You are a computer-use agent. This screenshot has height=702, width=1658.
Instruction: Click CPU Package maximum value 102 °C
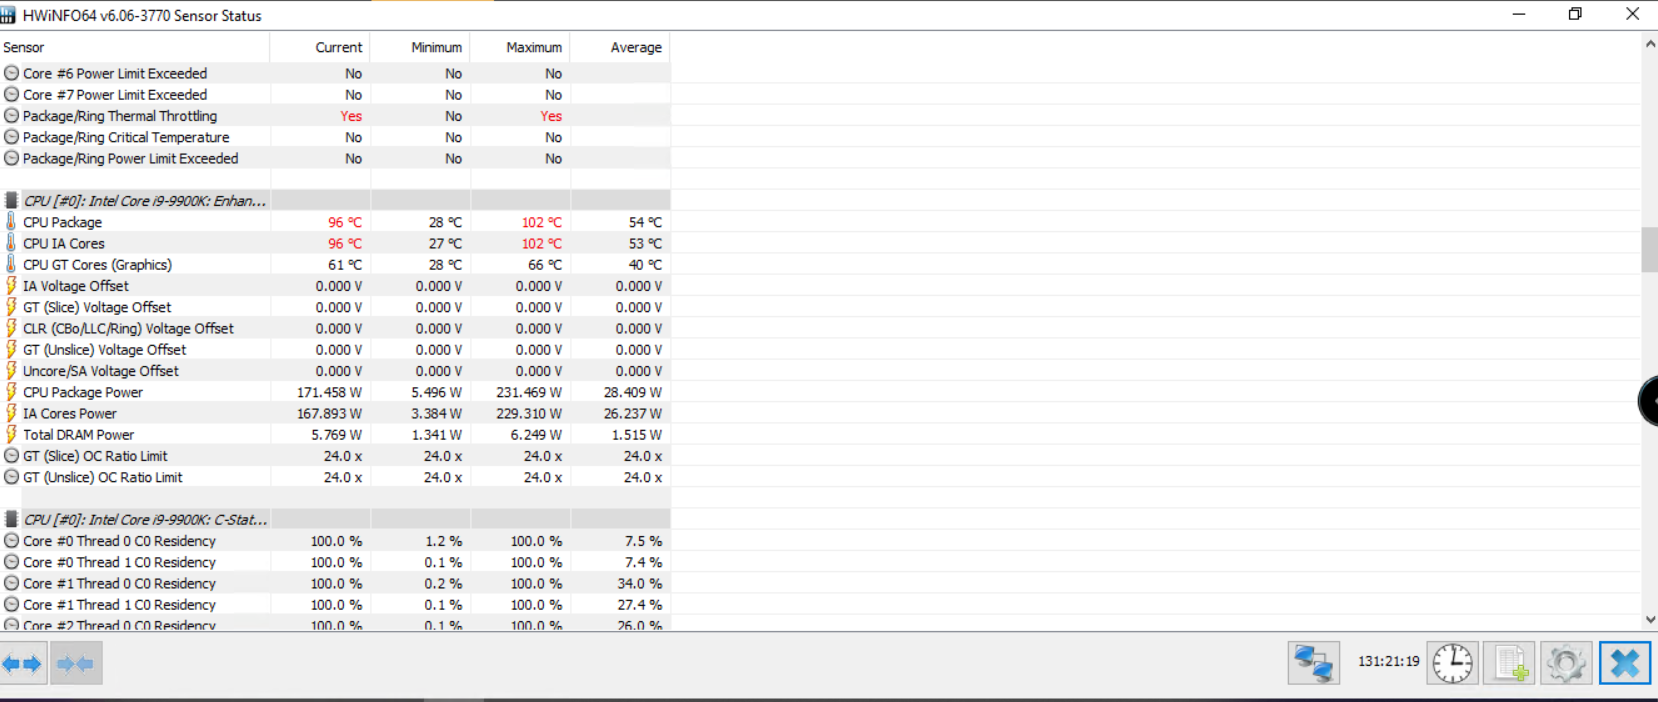[541, 222]
